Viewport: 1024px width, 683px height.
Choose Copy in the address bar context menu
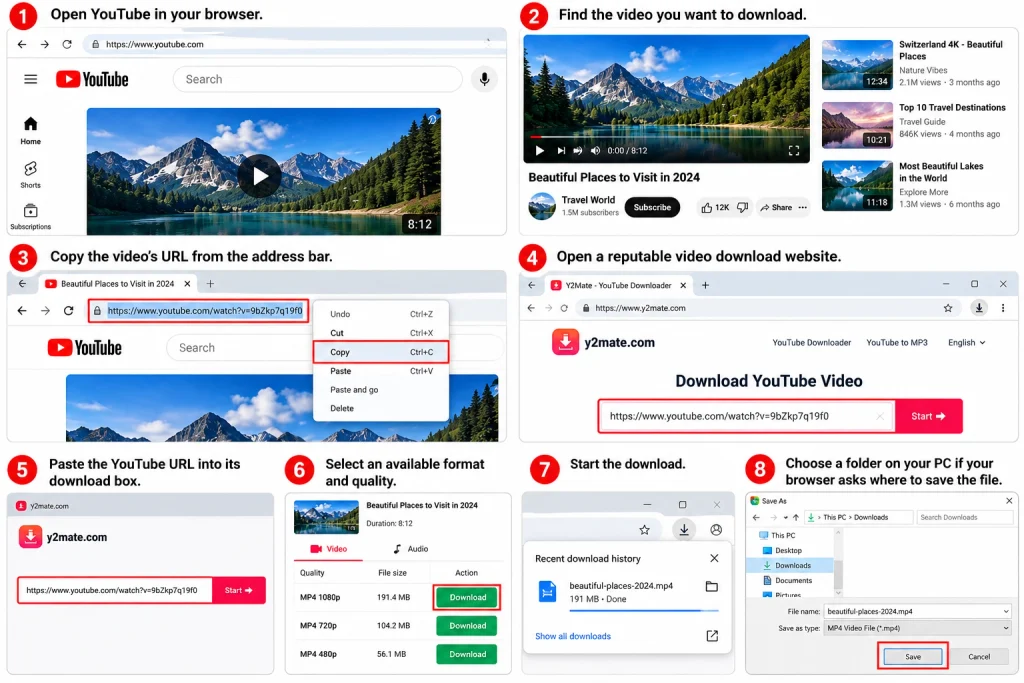[x=380, y=352]
